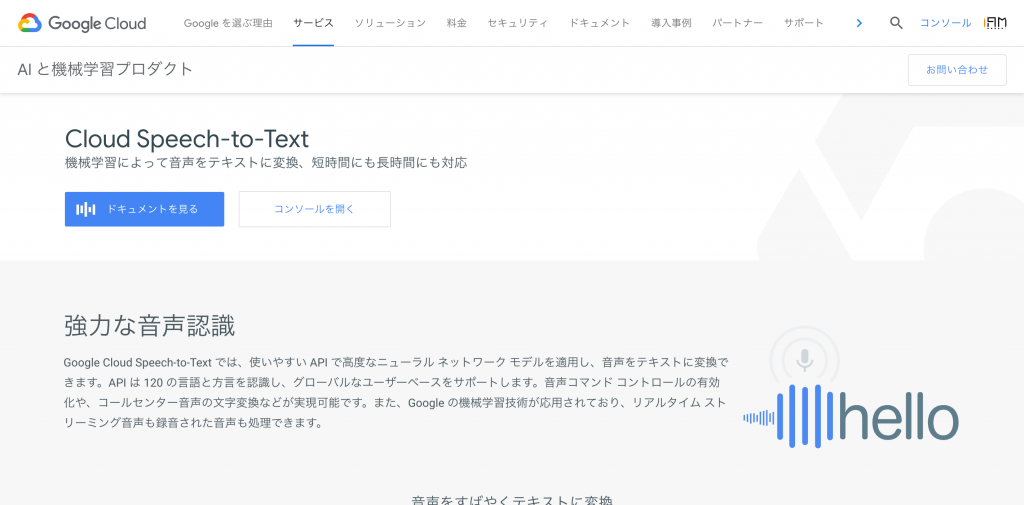1024x505 pixels.
Task: Open the セキュリティ menu item
Action: (518, 24)
